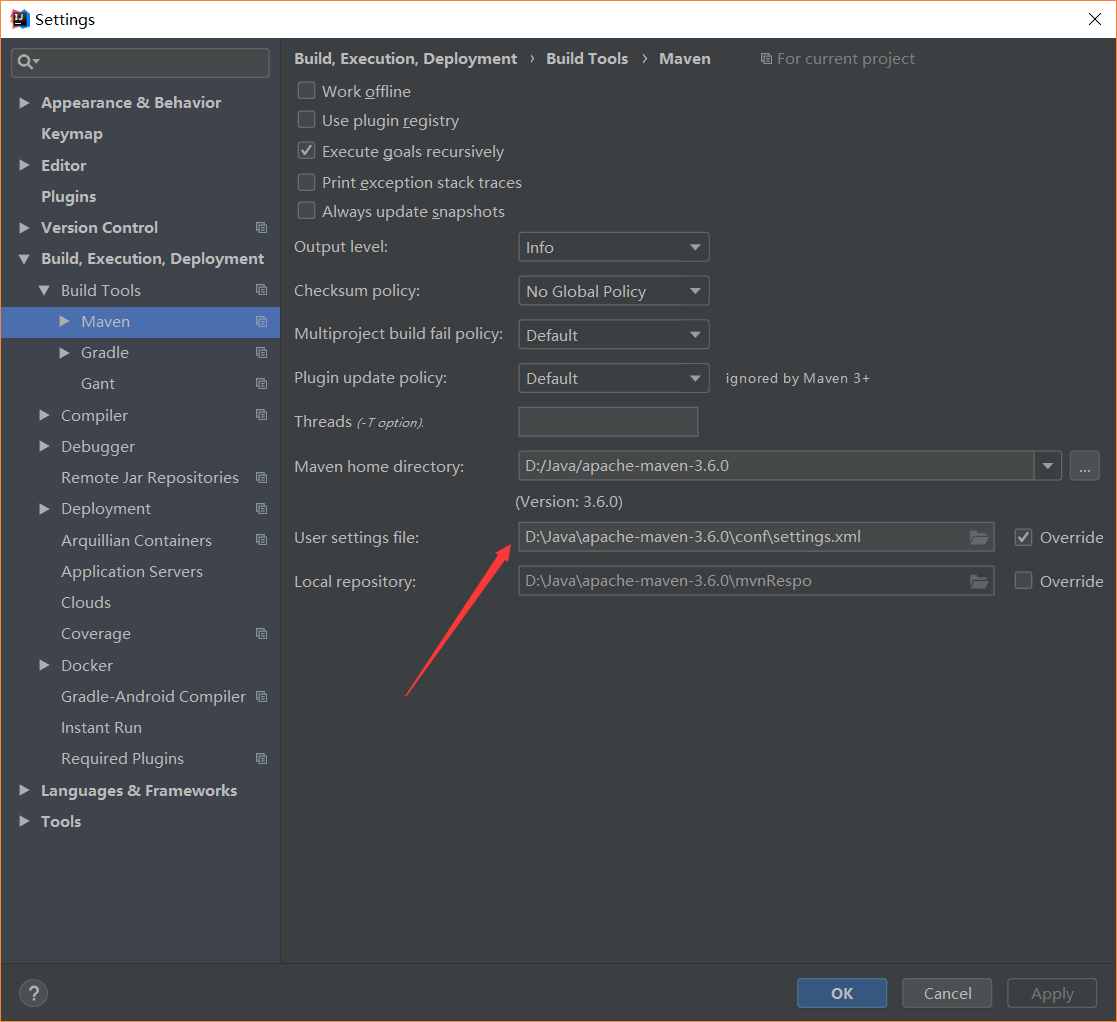Screen dimensions: 1117x1022
Task: Click the Apply button
Action: point(1051,993)
